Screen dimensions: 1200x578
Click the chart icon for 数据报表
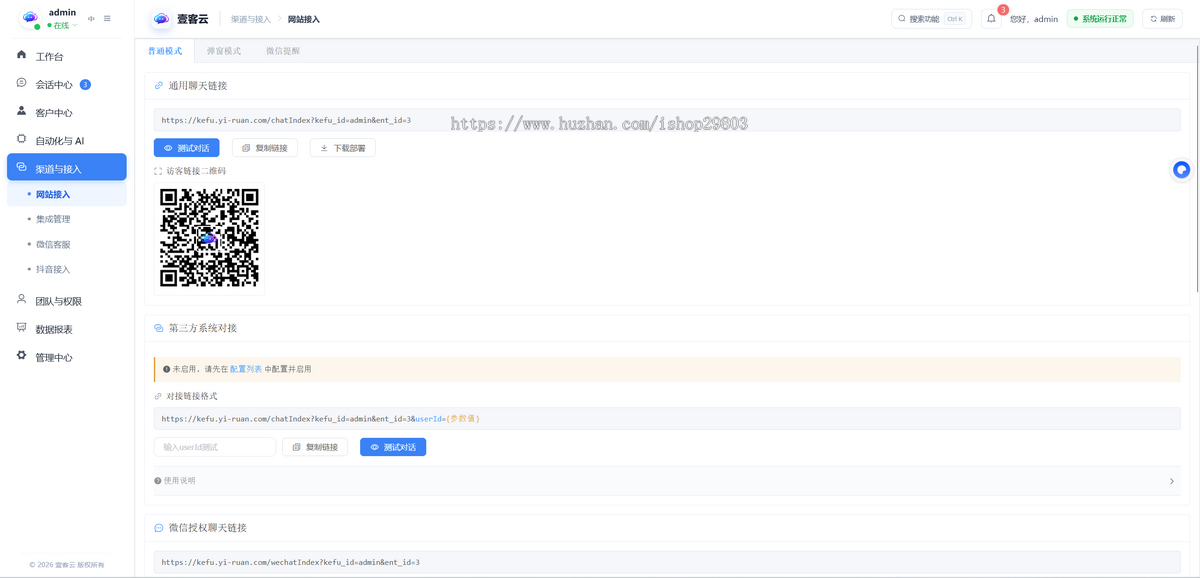click(x=21, y=328)
